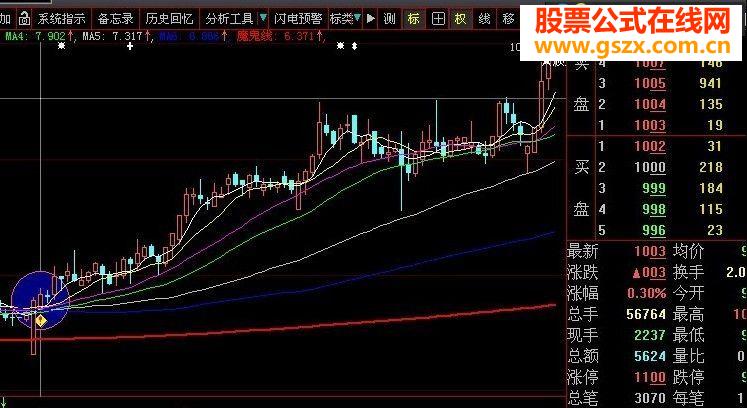The width and height of the screenshot is (747, 408).
Task: Click buy level 5 price 996
Action: 654,230
